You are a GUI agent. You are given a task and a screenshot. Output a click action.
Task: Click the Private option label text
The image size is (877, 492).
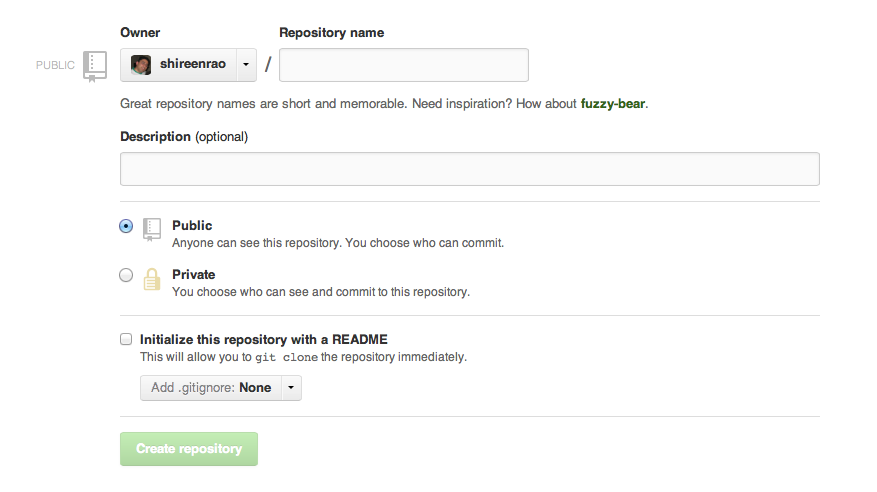[193, 274]
